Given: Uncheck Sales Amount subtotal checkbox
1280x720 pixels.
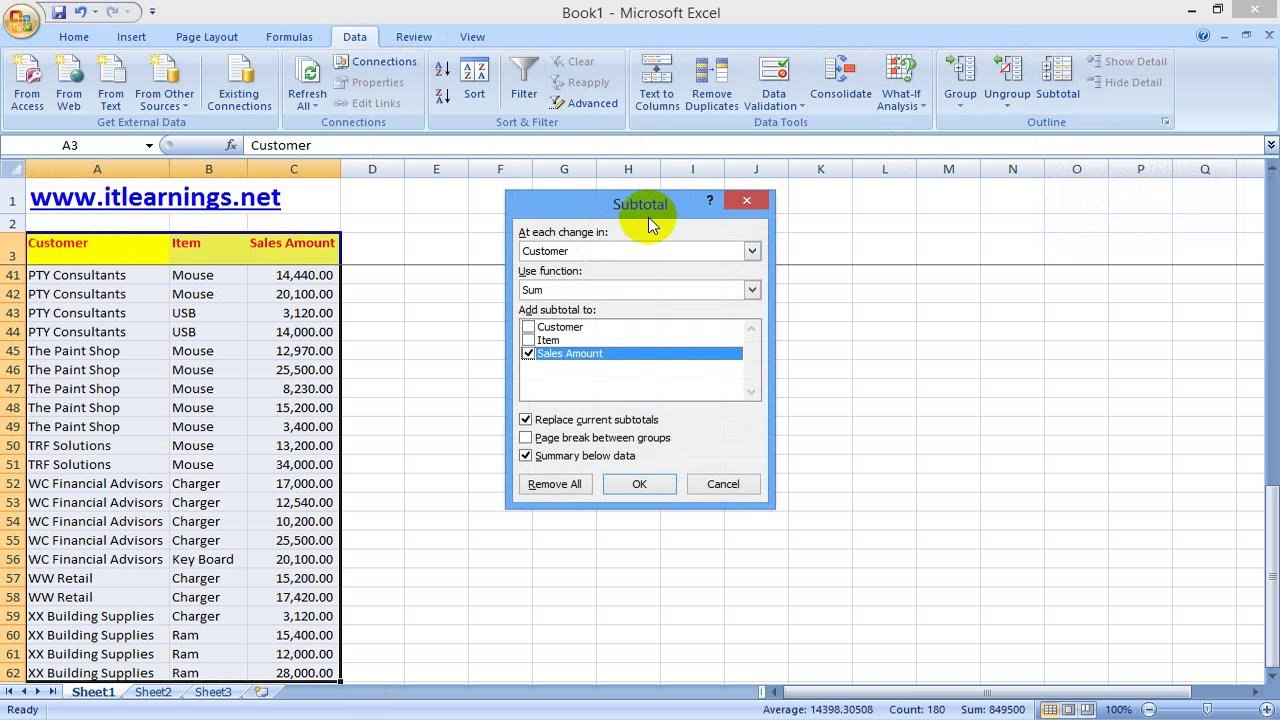Looking at the screenshot, I should (528, 353).
